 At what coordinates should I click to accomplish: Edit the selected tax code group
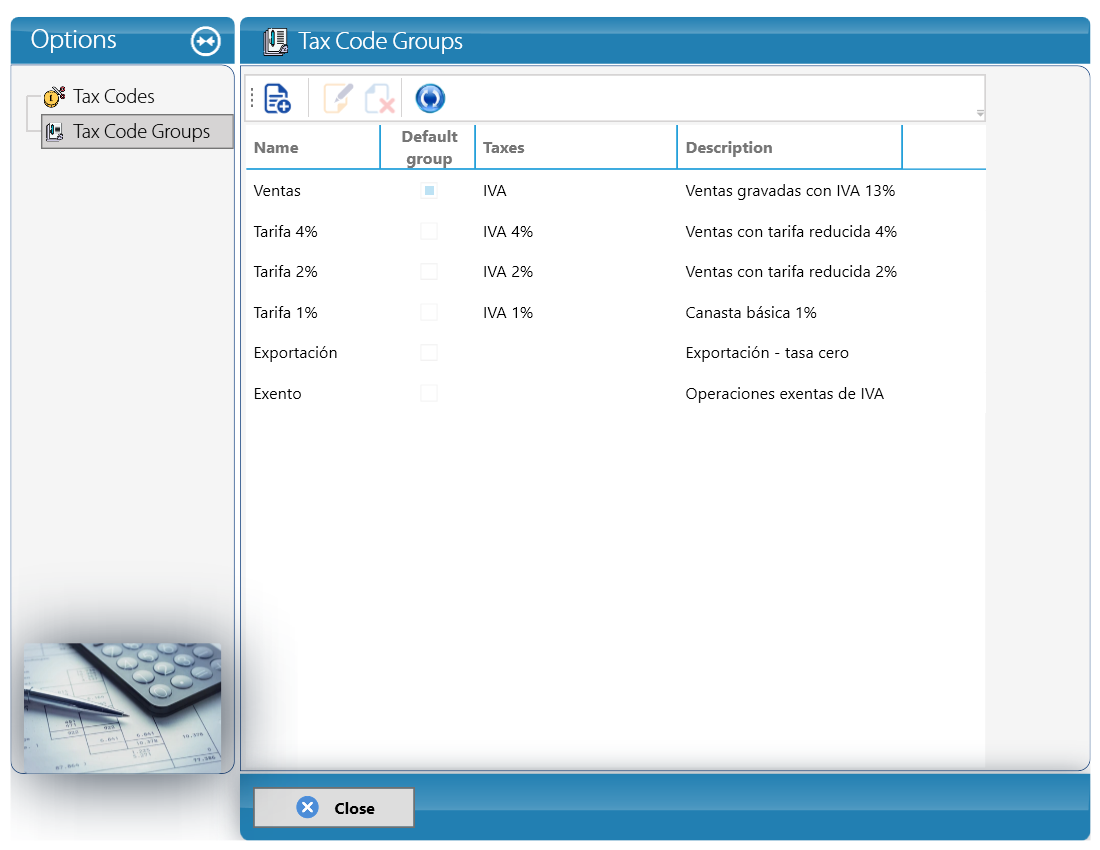pyautogui.click(x=337, y=98)
